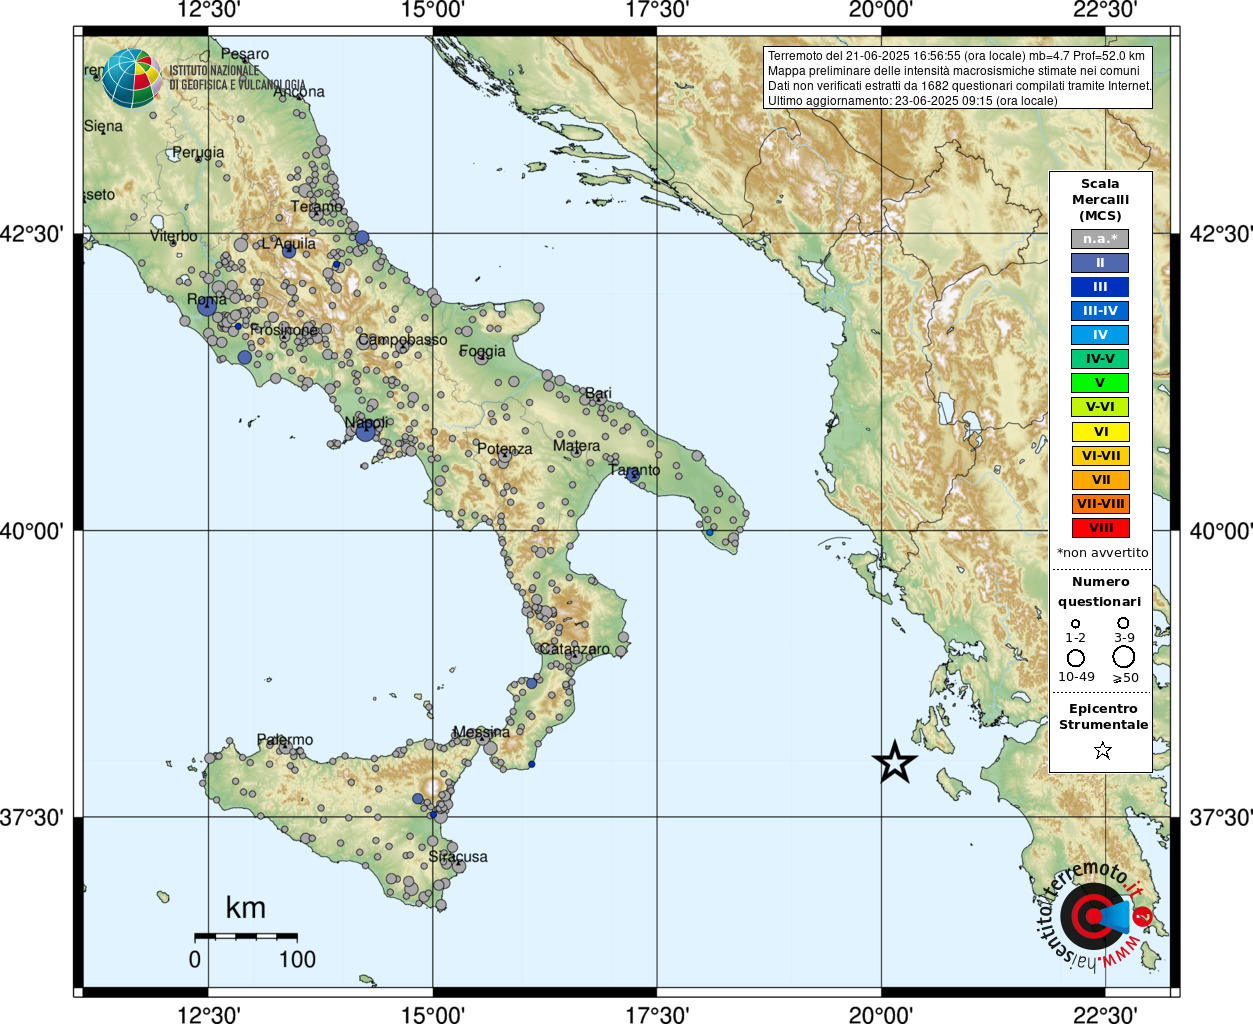This screenshot has width=1253, height=1024.
Task: Click the scale bar 100 label
Action: tap(297, 960)
